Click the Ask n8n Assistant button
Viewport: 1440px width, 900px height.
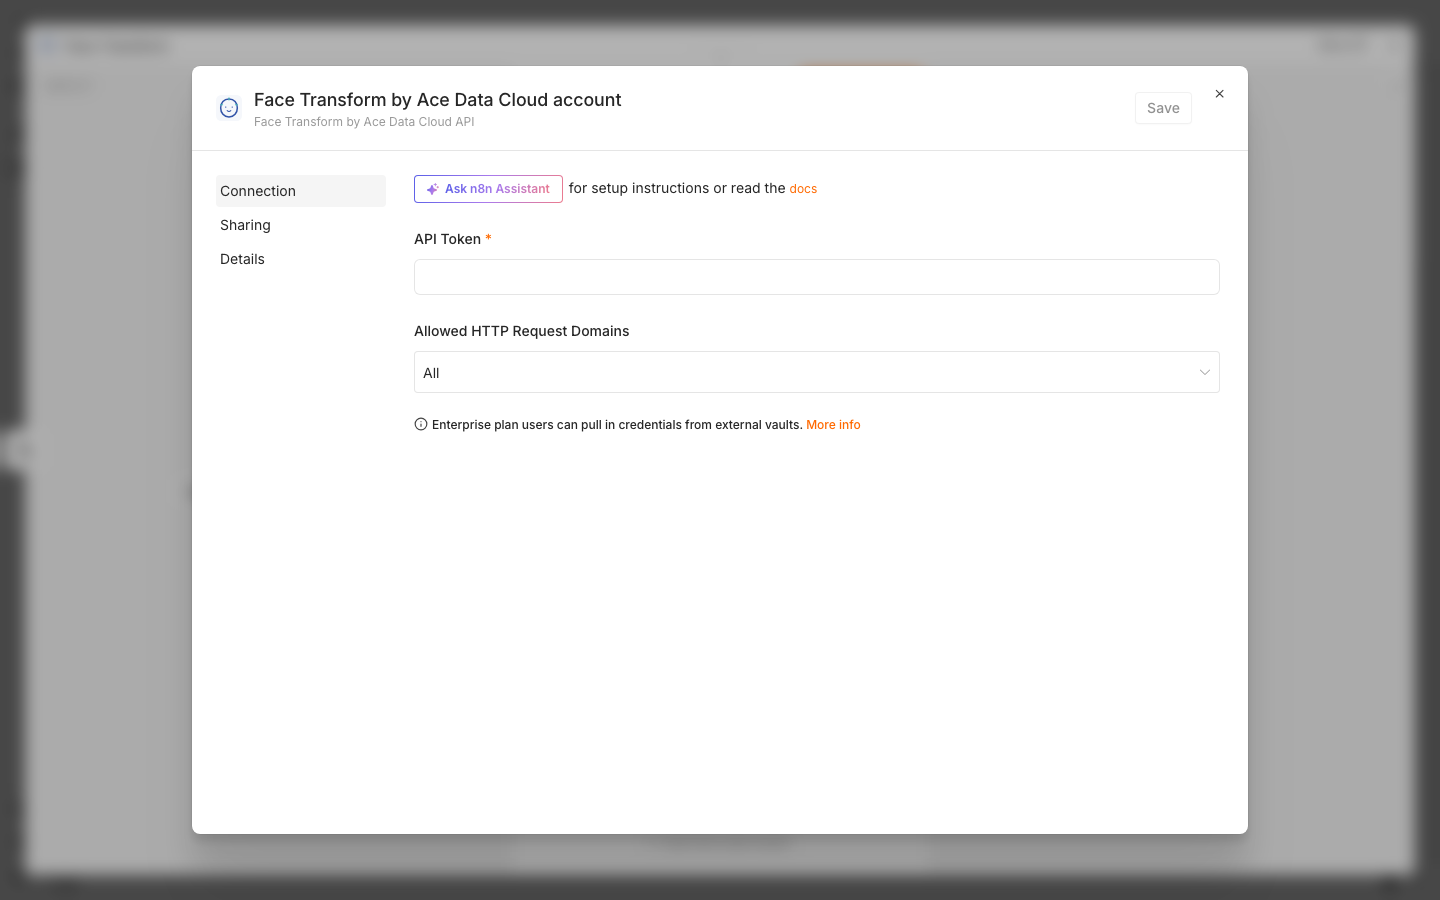pyautogui.click(x=488, y=189)
